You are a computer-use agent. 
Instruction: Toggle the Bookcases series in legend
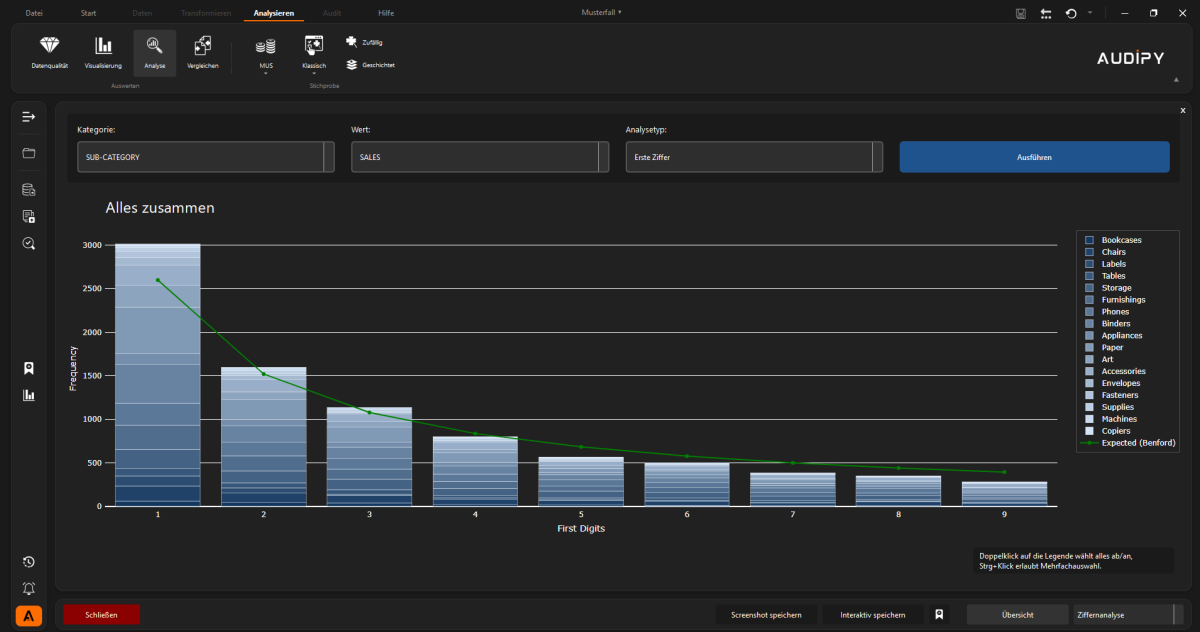pyautogui.click(x=1120, y=240)
